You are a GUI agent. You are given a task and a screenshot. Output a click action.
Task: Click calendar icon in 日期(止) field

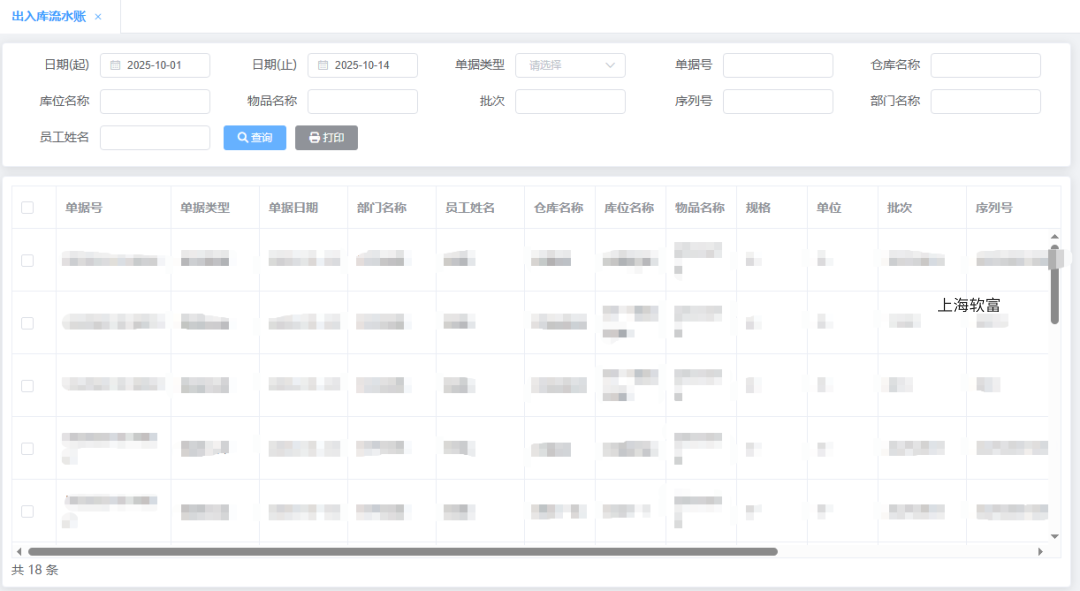click(323, 66)
